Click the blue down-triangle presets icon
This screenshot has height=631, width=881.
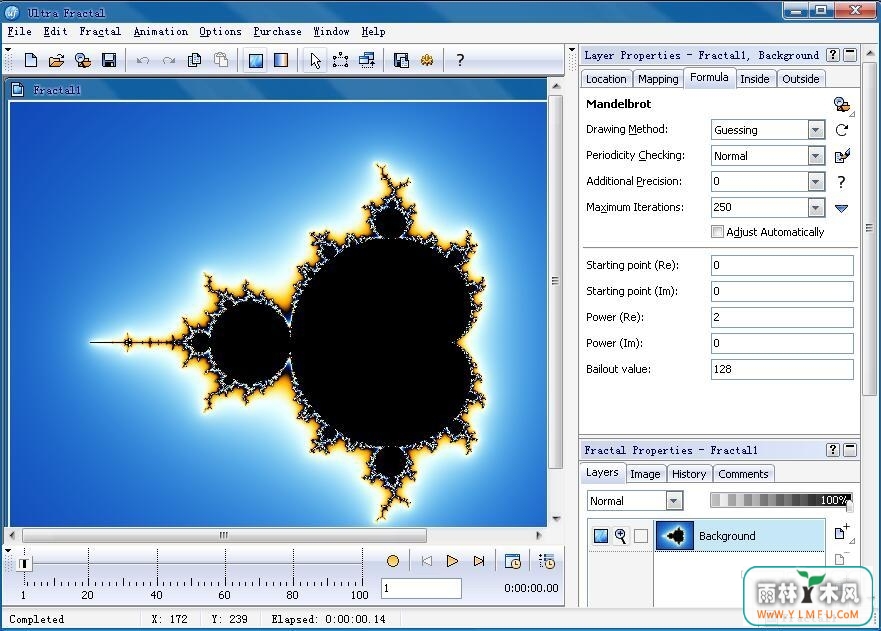(841, 208)
